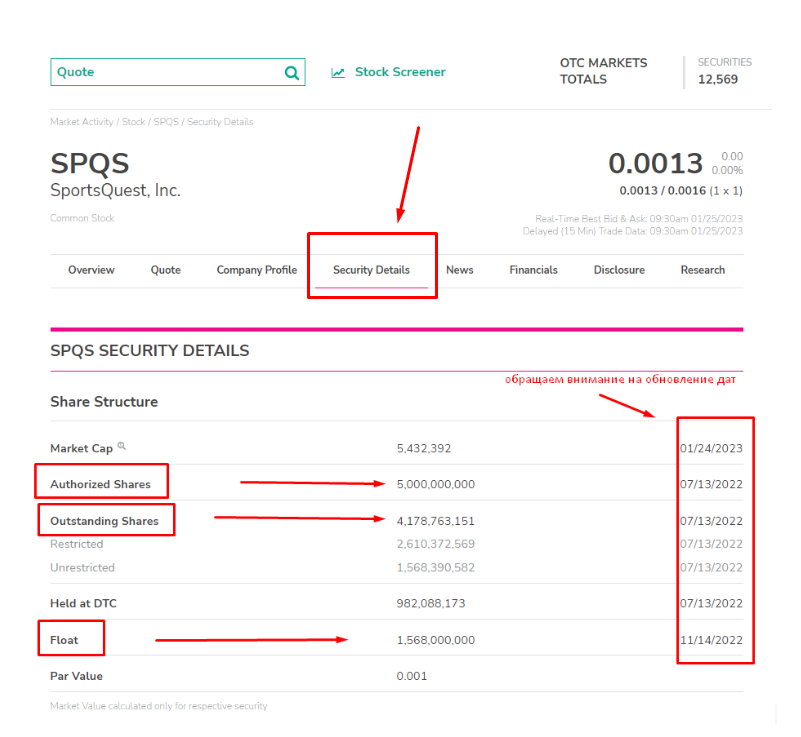The height and width of the screenshot is (737, 801).
Task: Click the Par Value label
Action: point(77,676)
